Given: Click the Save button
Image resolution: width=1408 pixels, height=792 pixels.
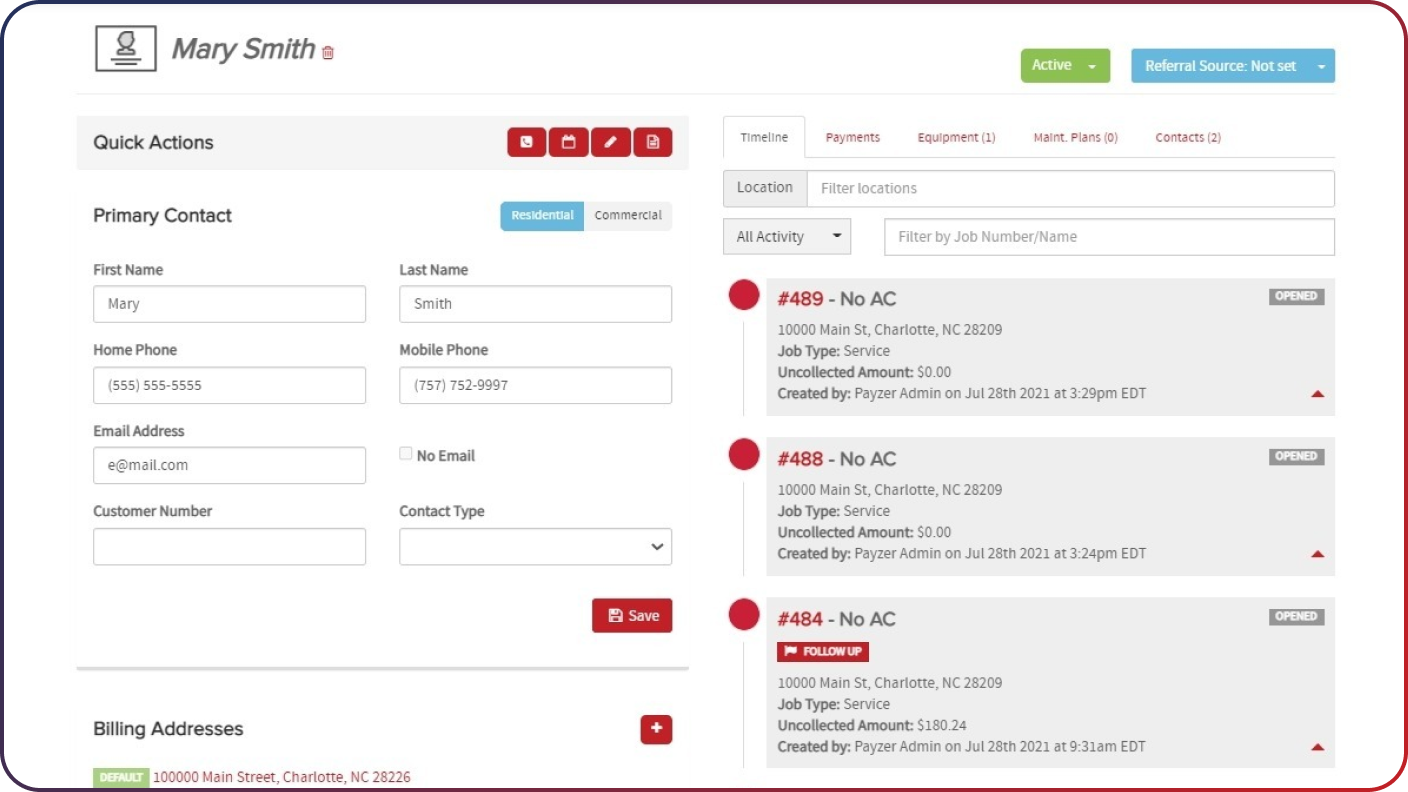Looking at the screenshot, I should [x=632, y=616].
